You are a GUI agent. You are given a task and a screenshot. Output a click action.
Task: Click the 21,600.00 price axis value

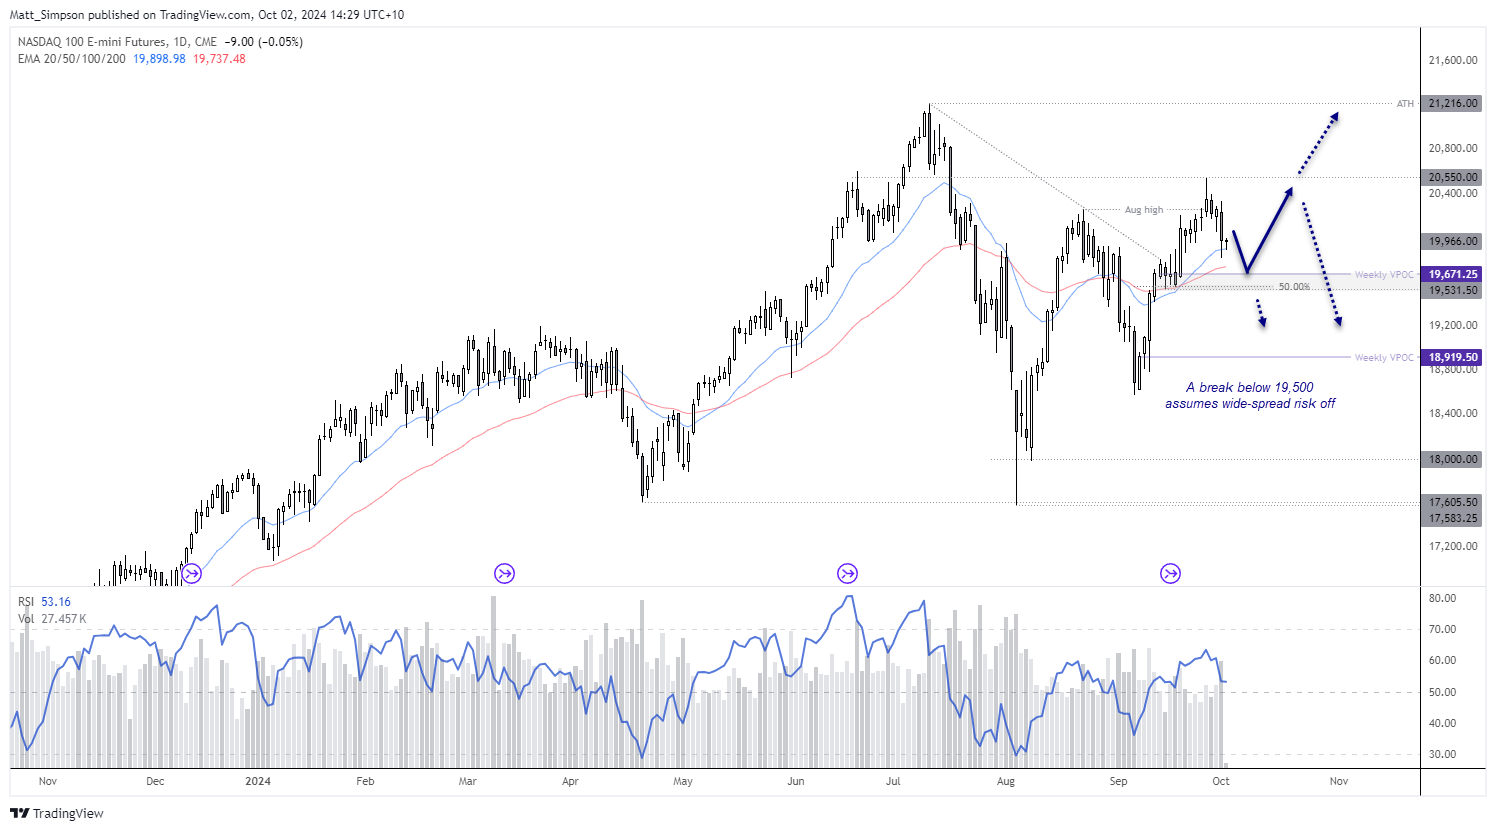(x=1453, y=60)
